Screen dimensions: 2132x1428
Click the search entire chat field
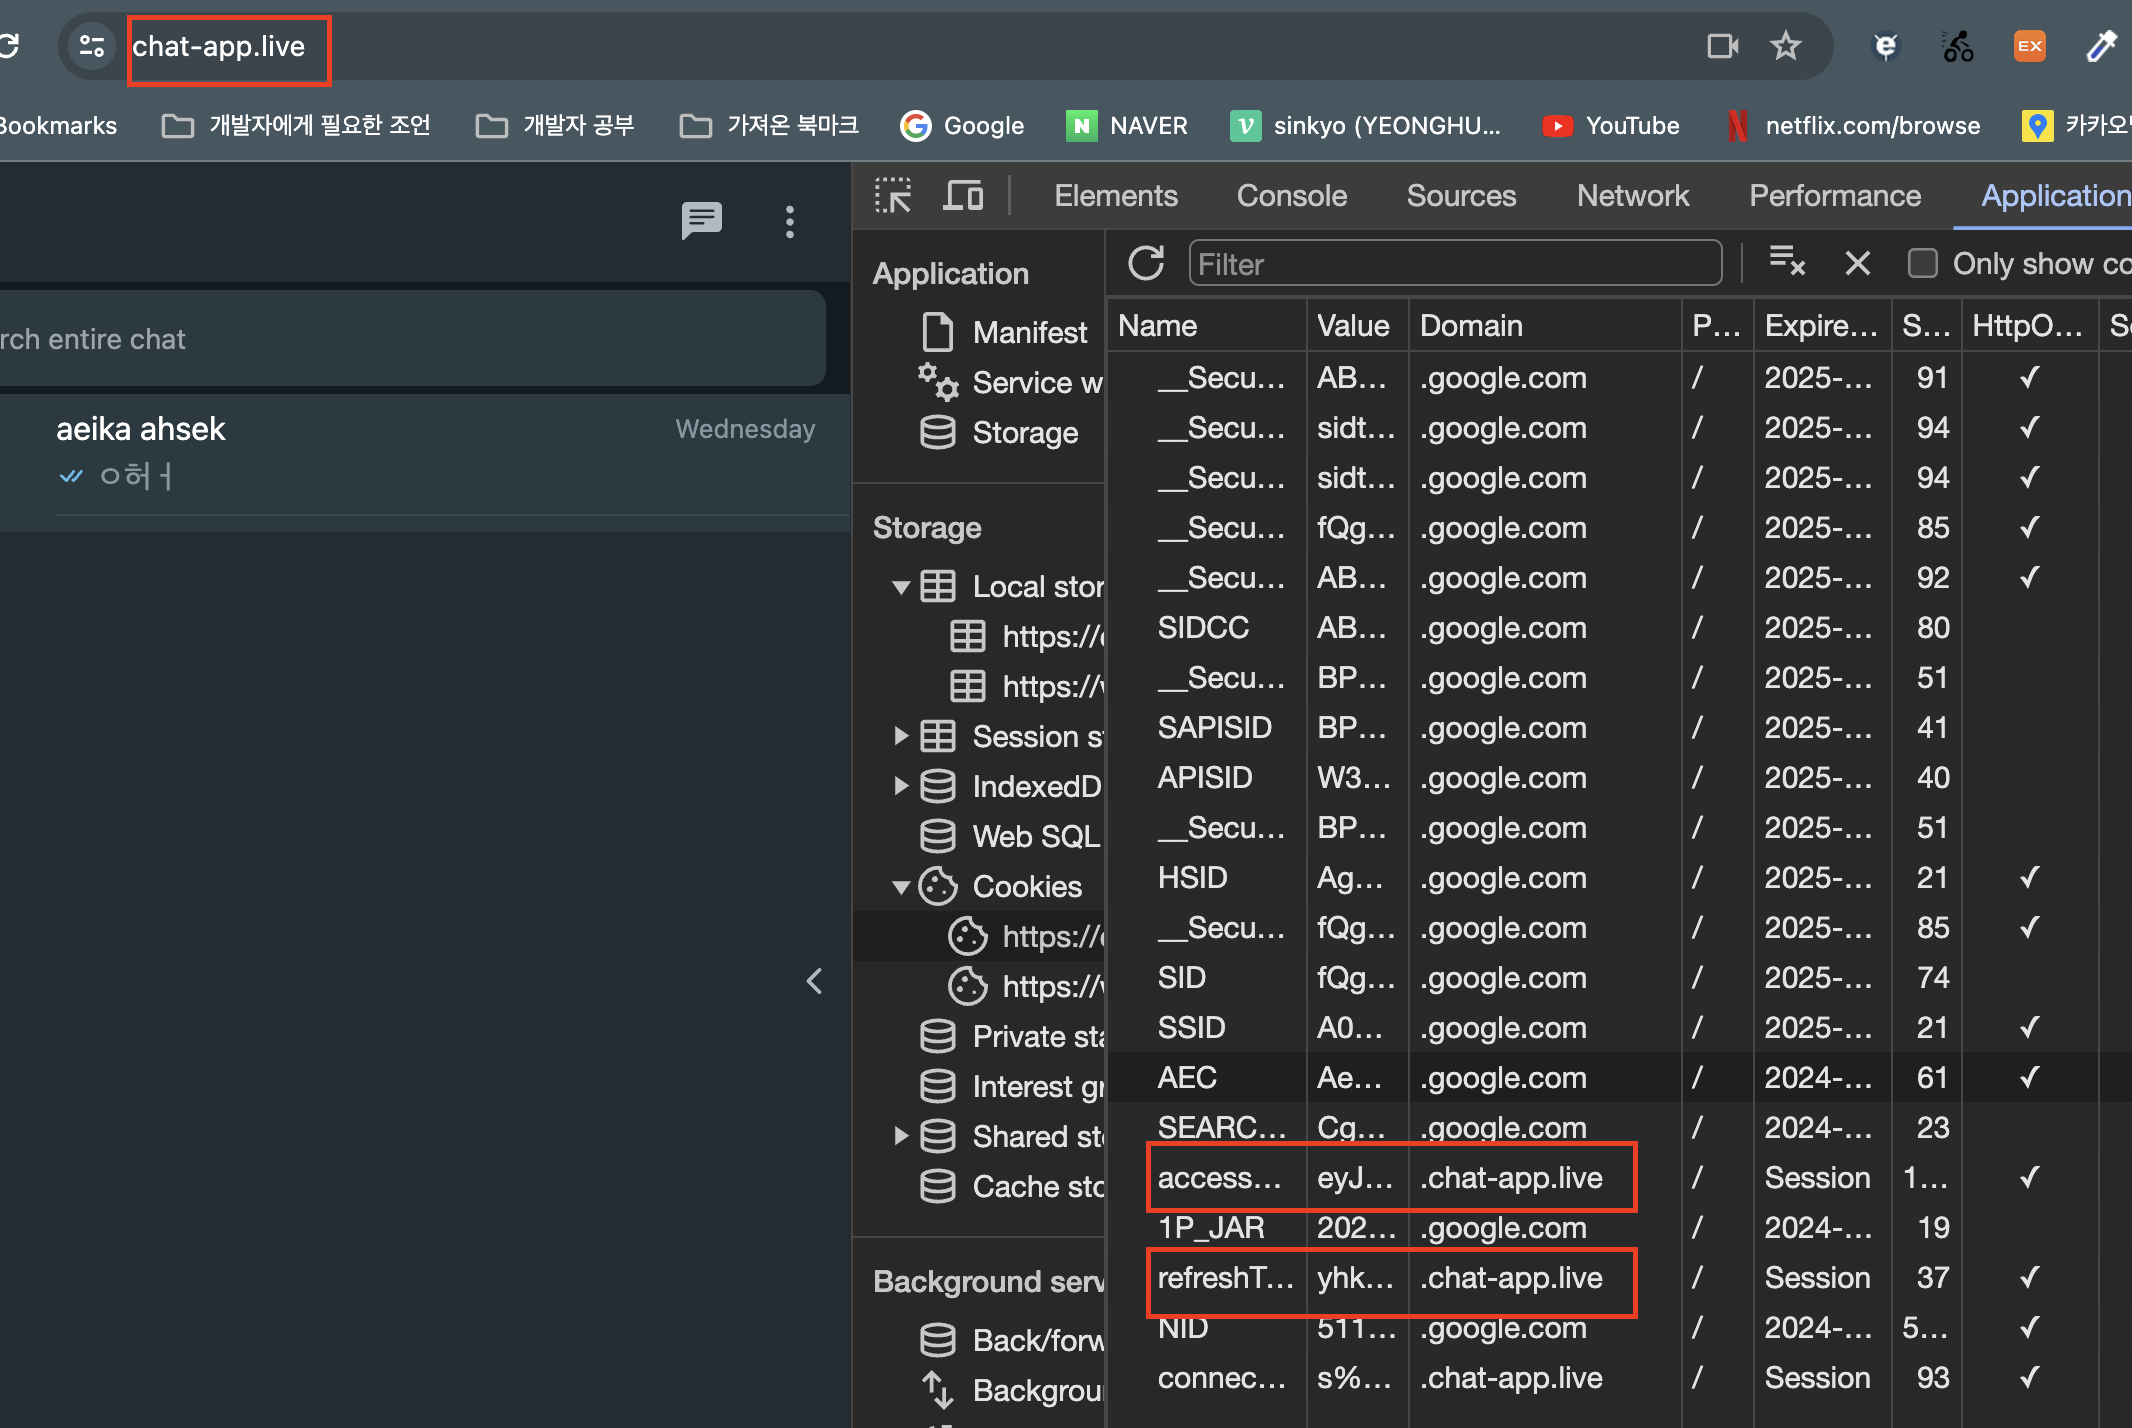[x=412, y=339]
